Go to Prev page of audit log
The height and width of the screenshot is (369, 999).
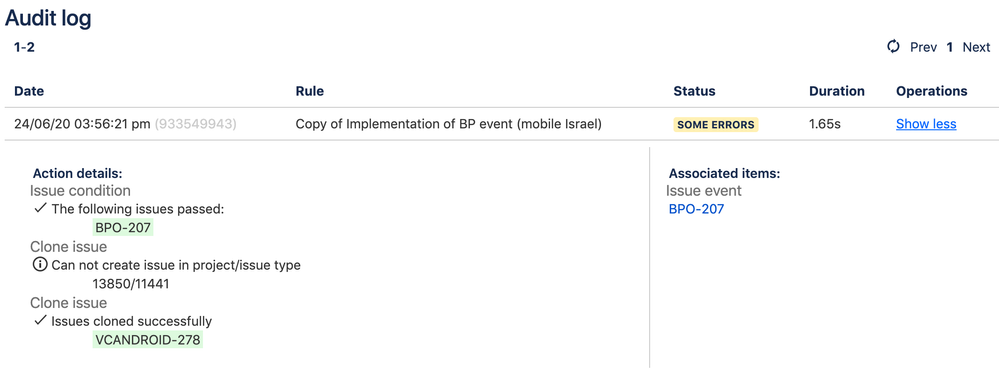coord(923,47)
